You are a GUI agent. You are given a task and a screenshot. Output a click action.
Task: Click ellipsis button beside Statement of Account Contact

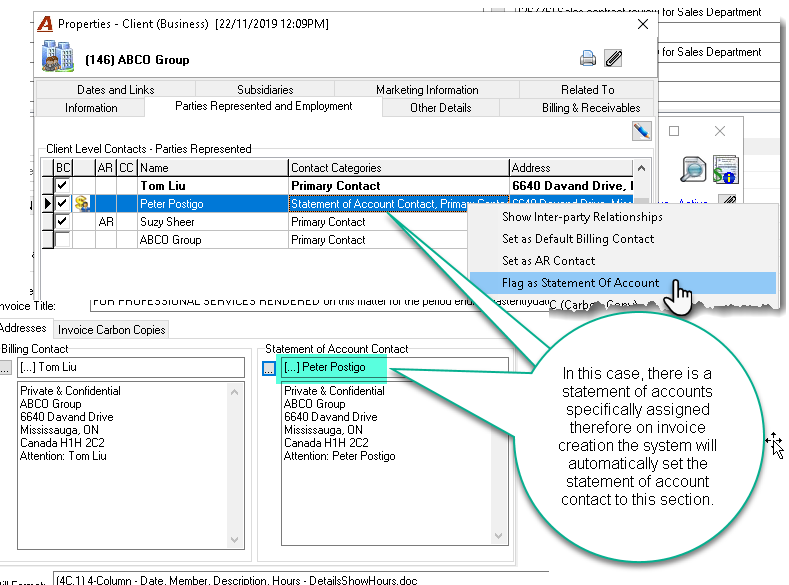click(269, 369)
